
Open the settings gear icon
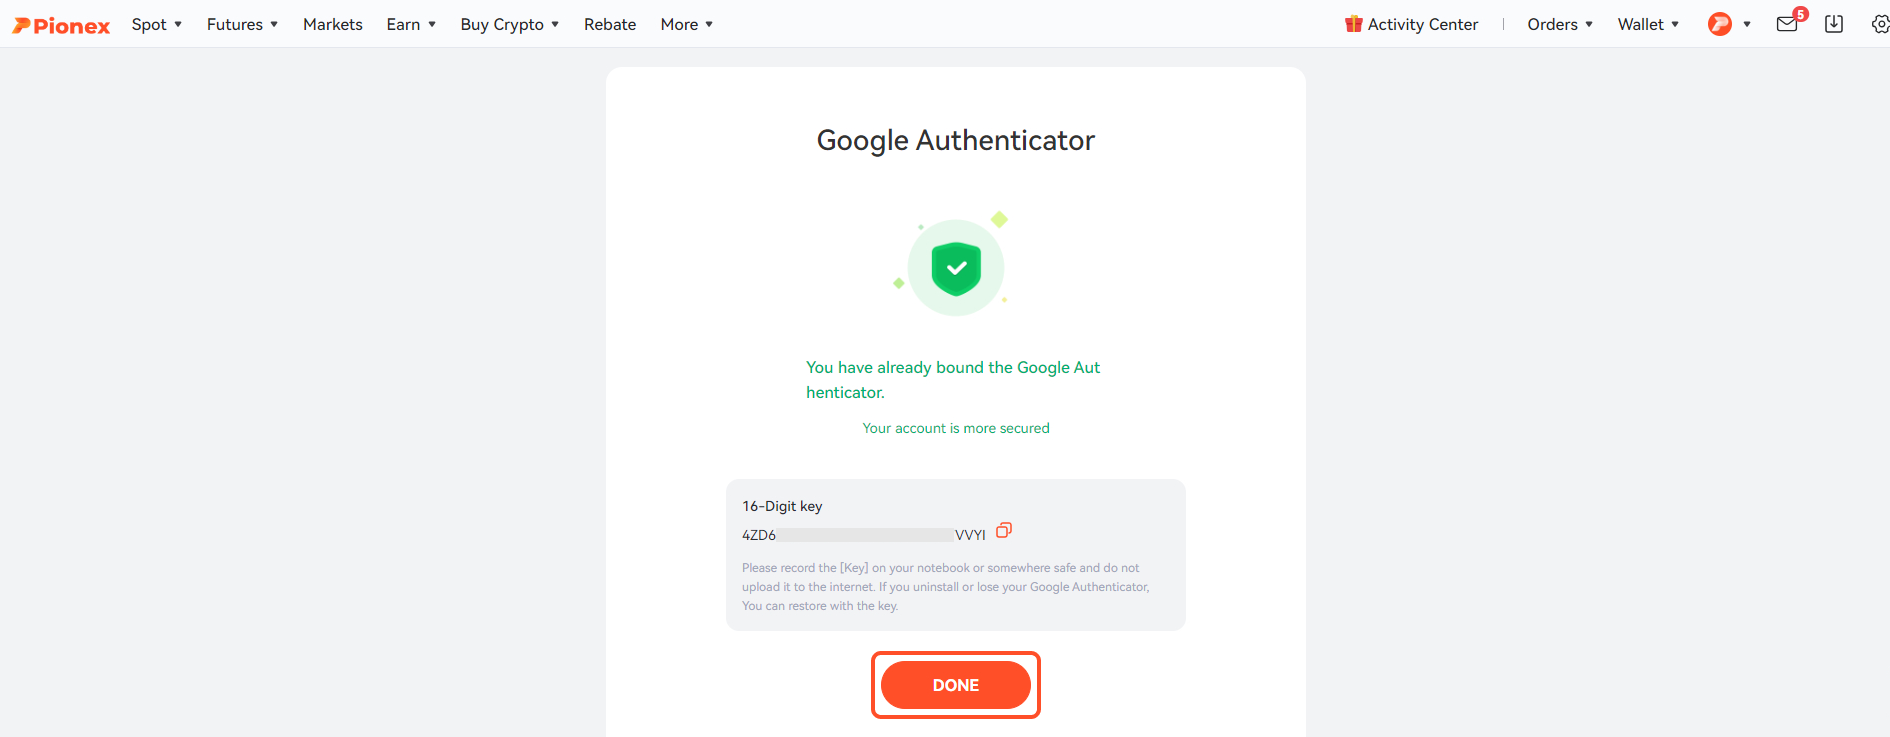click(x=1880, y=24)
